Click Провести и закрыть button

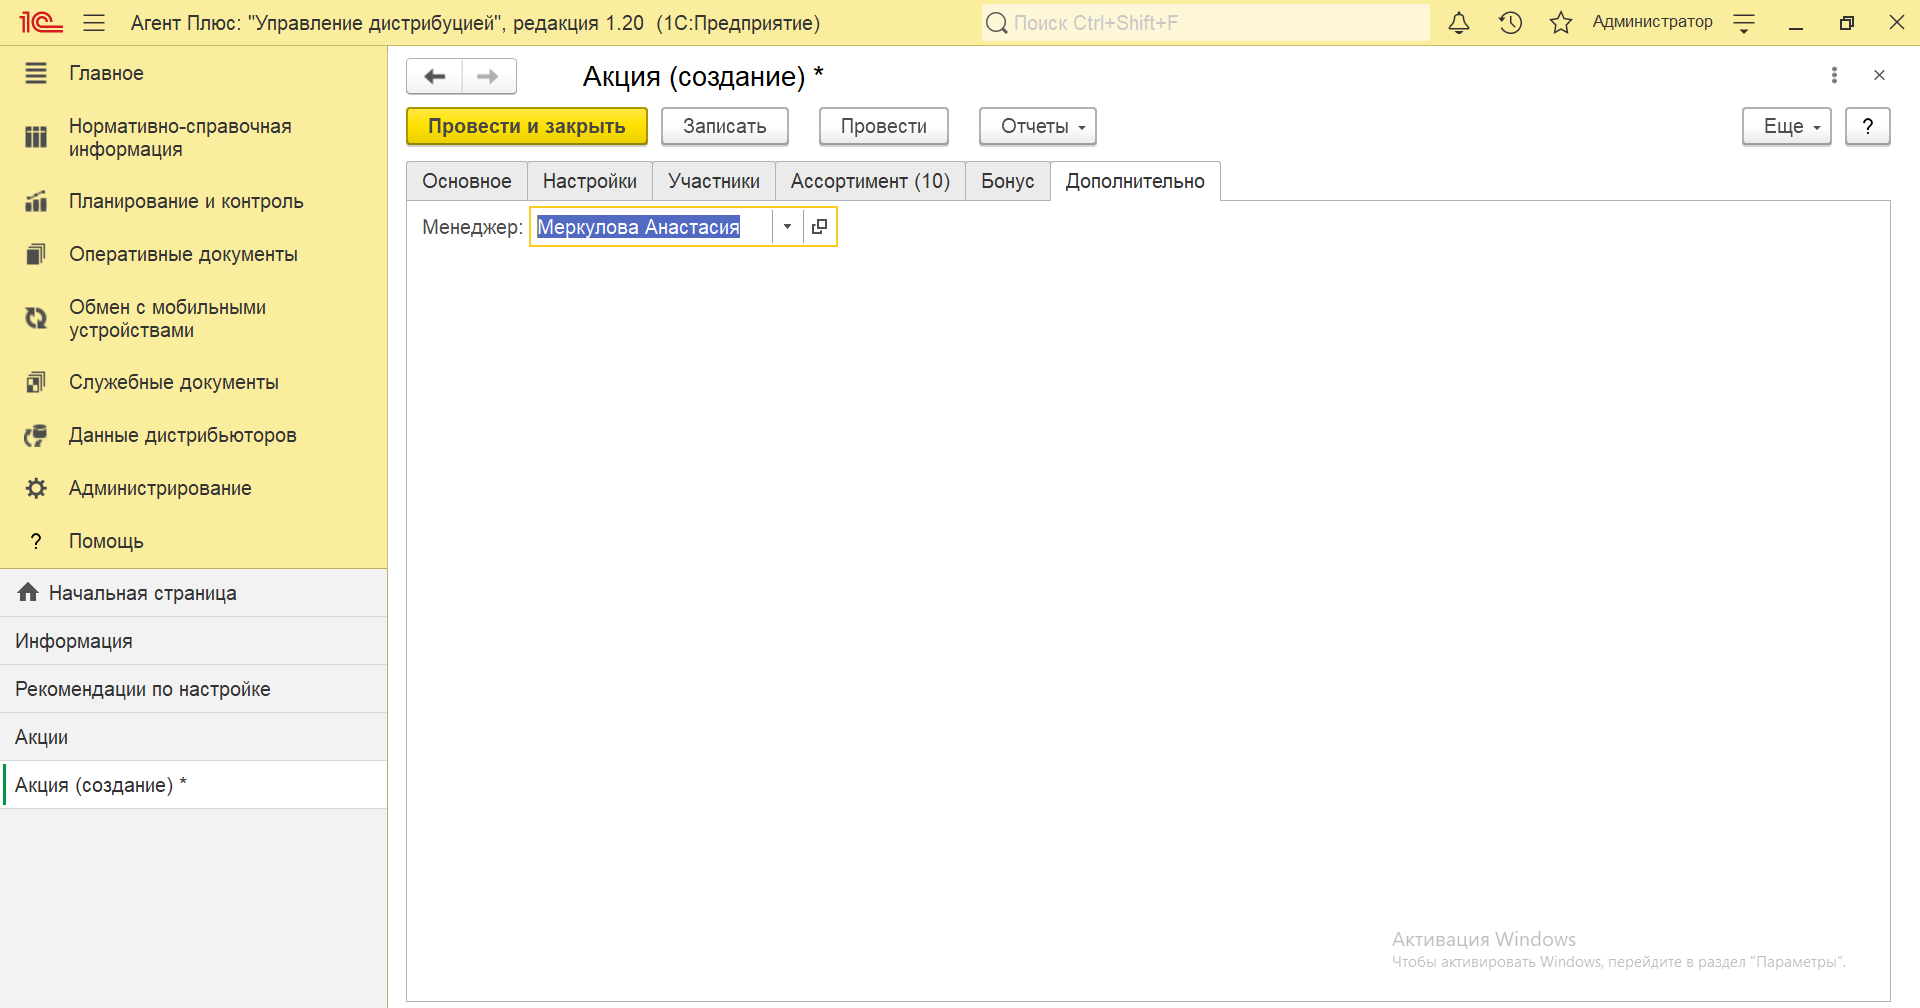[527, 126]
